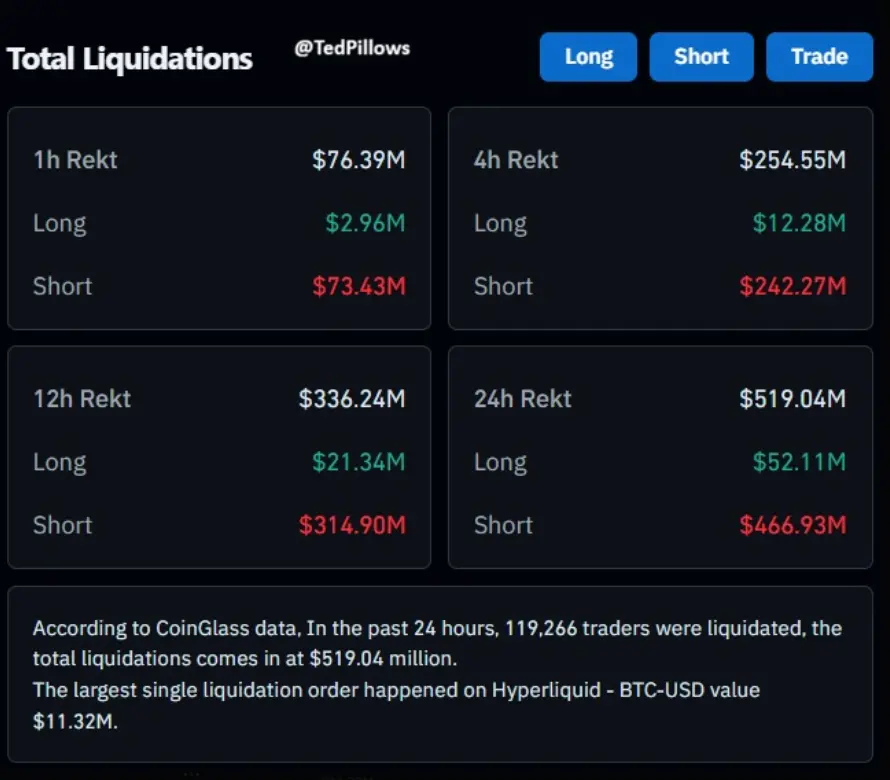The height and width of the screenshot is (780, 890).
Task: Click the $466.93M short liquidation value
Action: [x=793, y=525]
